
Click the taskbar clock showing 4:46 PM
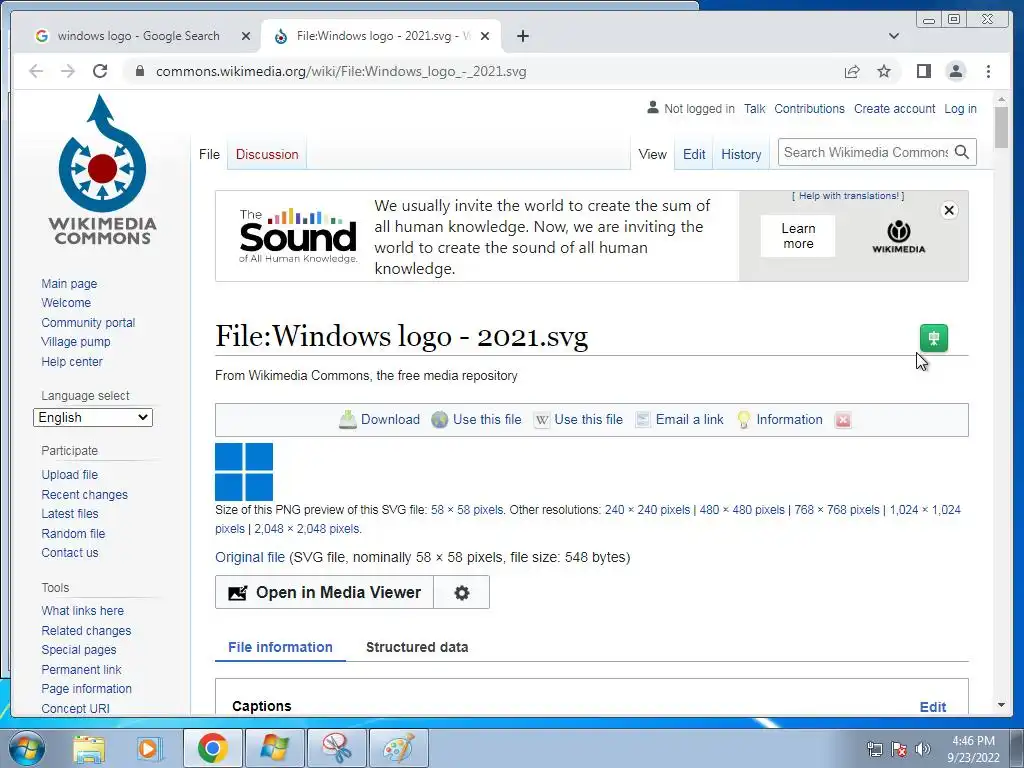[x=973, y=749]
